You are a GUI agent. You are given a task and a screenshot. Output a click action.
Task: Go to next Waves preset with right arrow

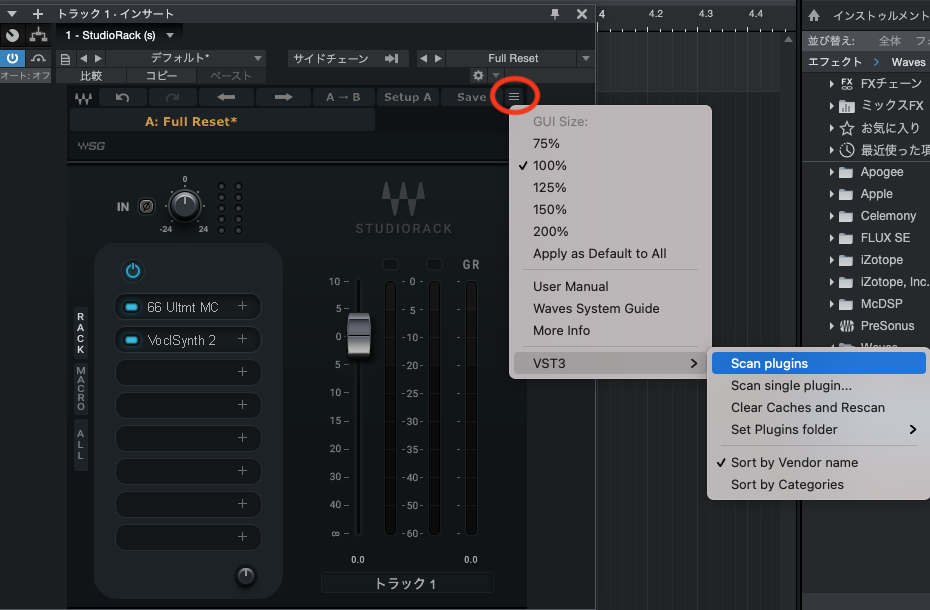point(283,97)
